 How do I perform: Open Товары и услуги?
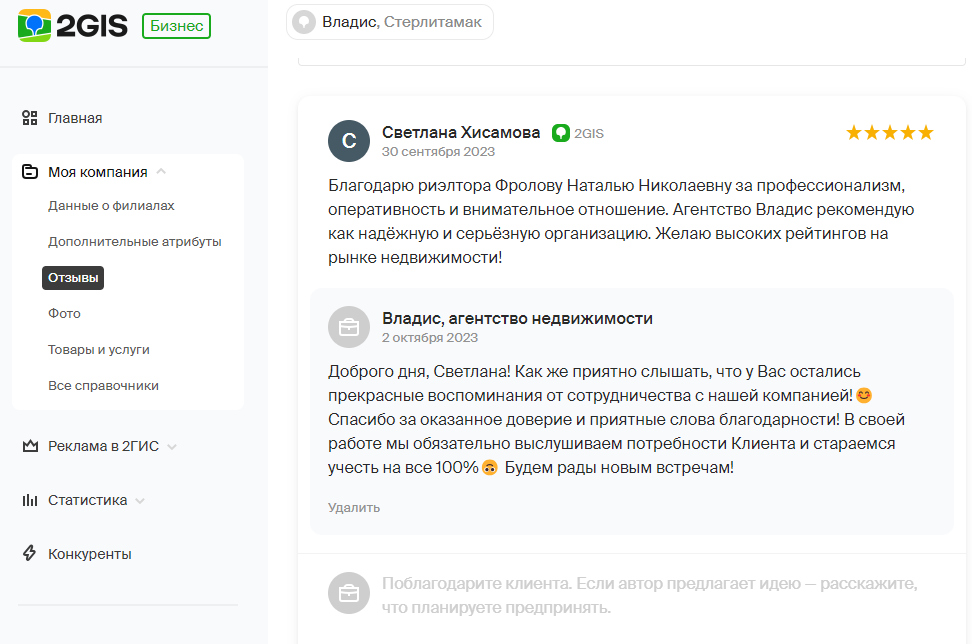click(99, 350)
